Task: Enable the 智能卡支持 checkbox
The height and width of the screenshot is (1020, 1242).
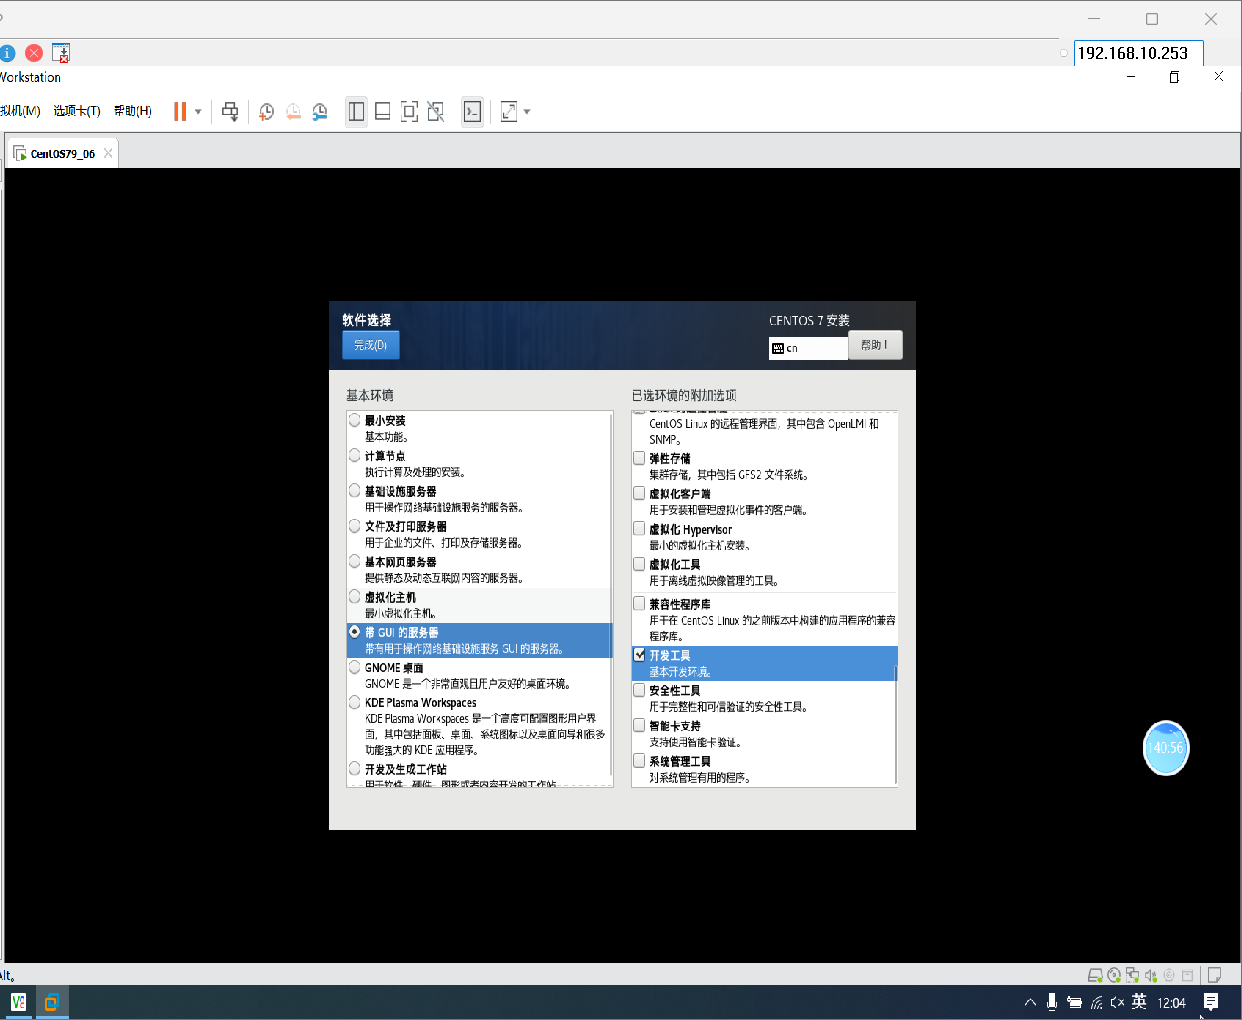Action: 639,725
